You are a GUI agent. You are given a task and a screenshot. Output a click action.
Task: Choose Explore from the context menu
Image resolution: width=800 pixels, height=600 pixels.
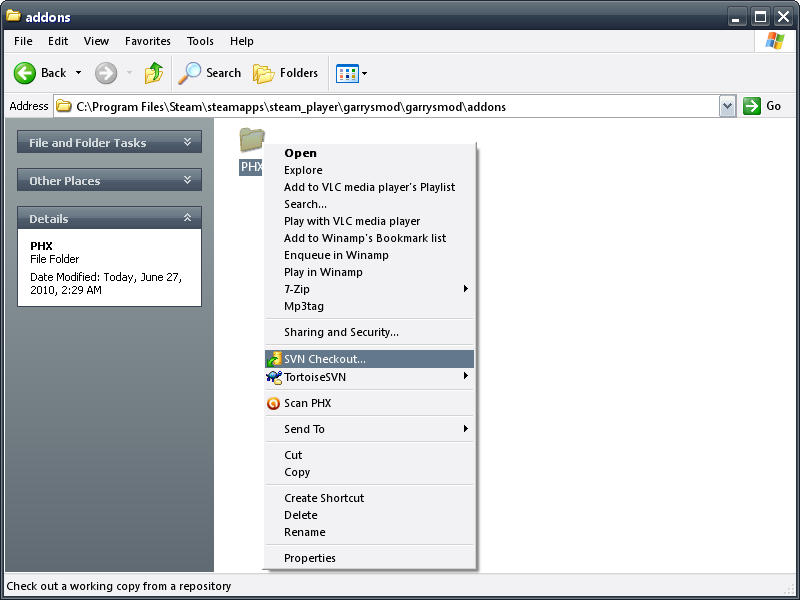369,170
